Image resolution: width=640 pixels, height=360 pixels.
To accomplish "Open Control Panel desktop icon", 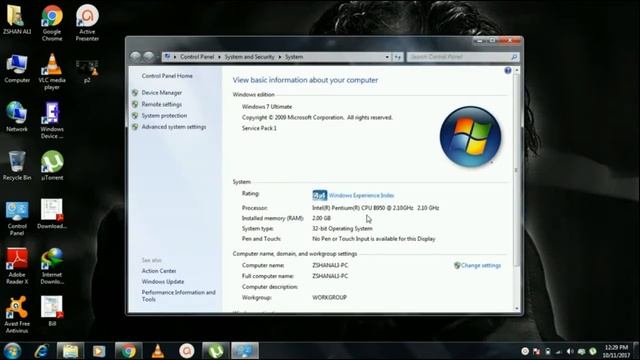I will [17, 218].
